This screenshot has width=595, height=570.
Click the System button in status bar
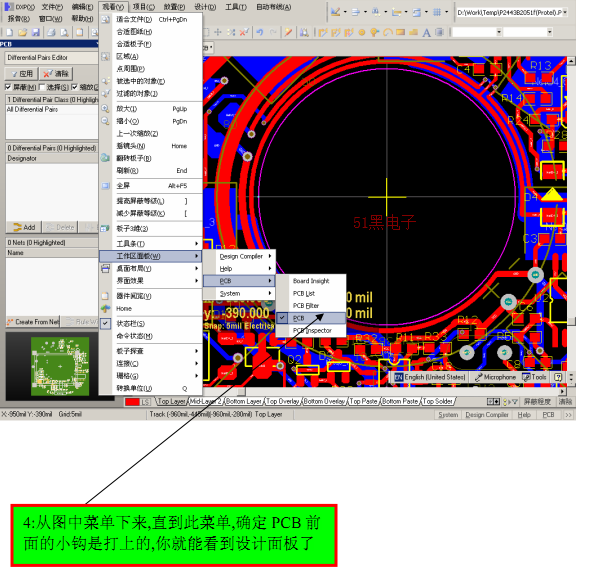(448, 415)
